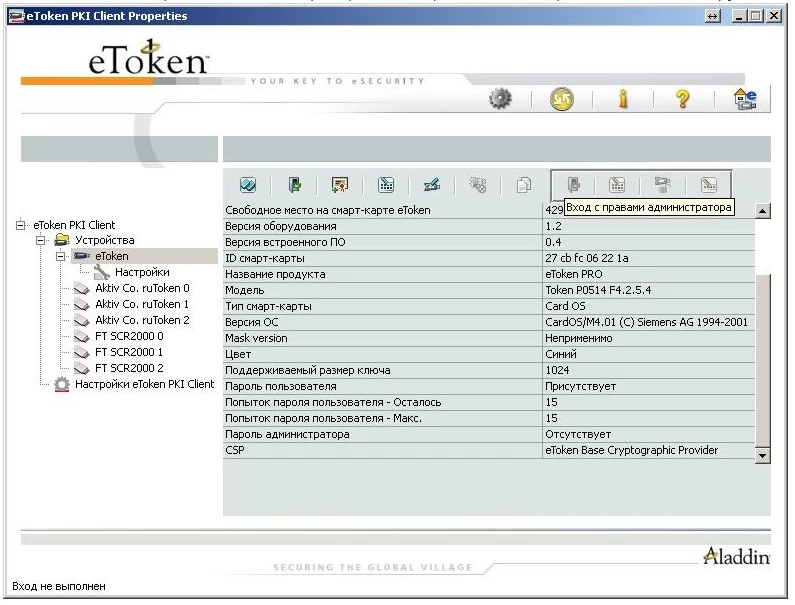Click the gear settings icon in header
This screenshot has width=795, height=605.
[500, 99]
